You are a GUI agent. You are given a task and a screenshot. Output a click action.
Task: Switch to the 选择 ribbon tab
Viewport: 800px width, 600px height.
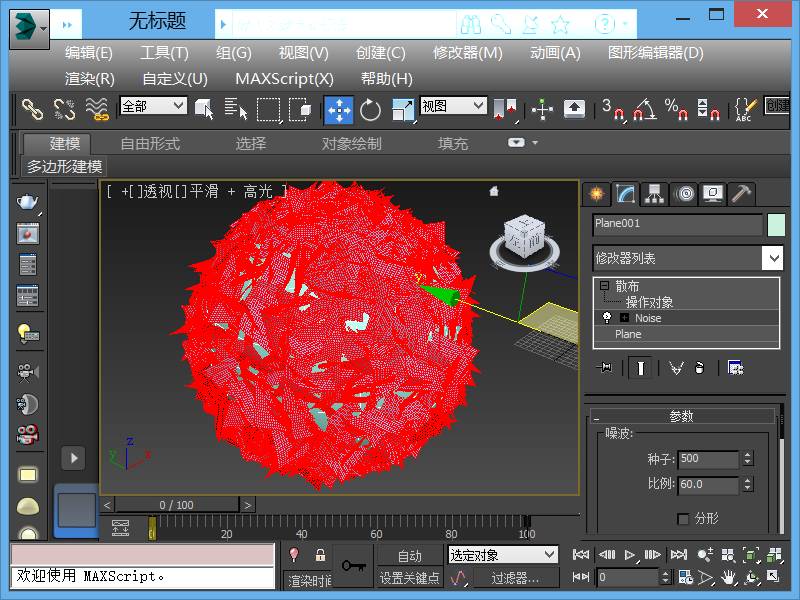pos(251,143)
